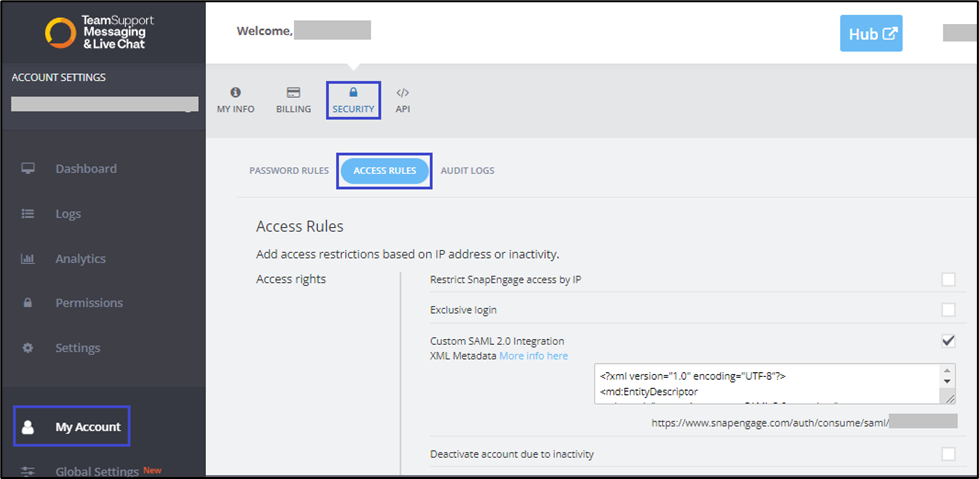
Task: Enable Deactivate account due to inactivity
Action: [x=948, y=454]
